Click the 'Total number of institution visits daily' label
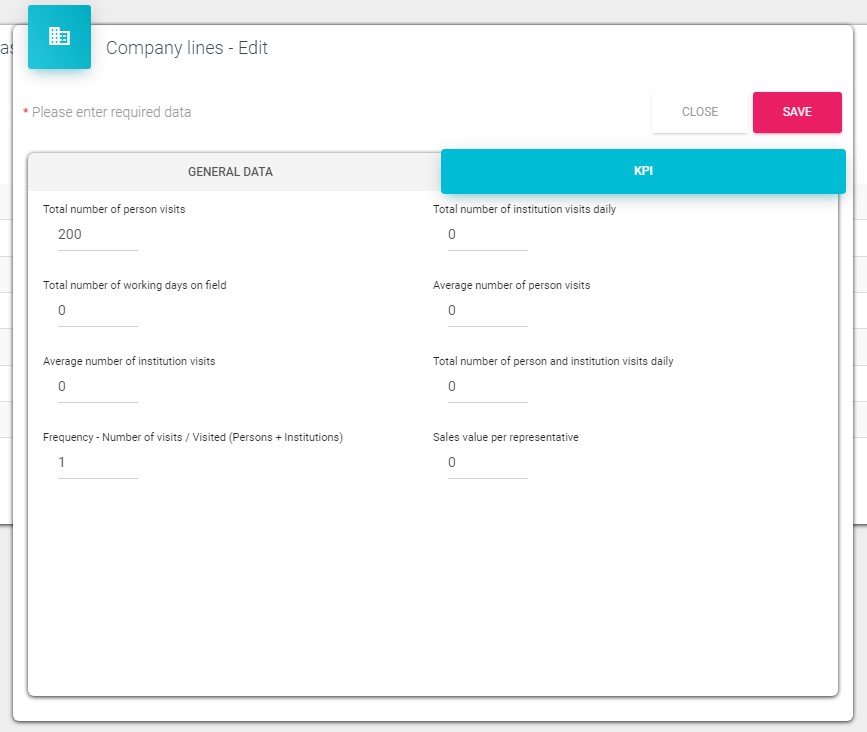The width and height of the screenshot is (867, 732). click(x=524, y=209)
